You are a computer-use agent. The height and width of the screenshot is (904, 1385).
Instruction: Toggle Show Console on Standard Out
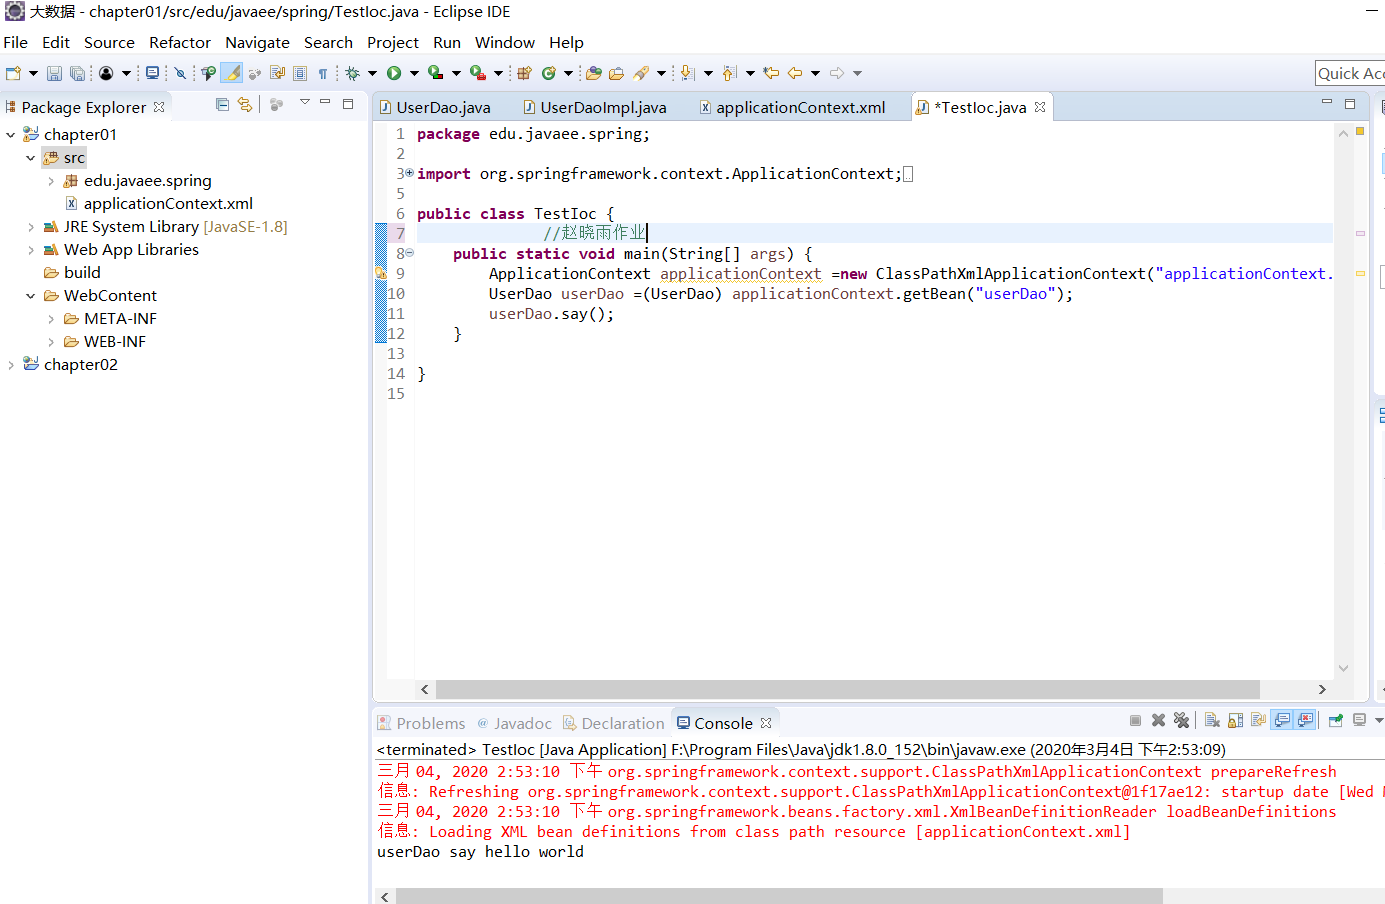1282,720
